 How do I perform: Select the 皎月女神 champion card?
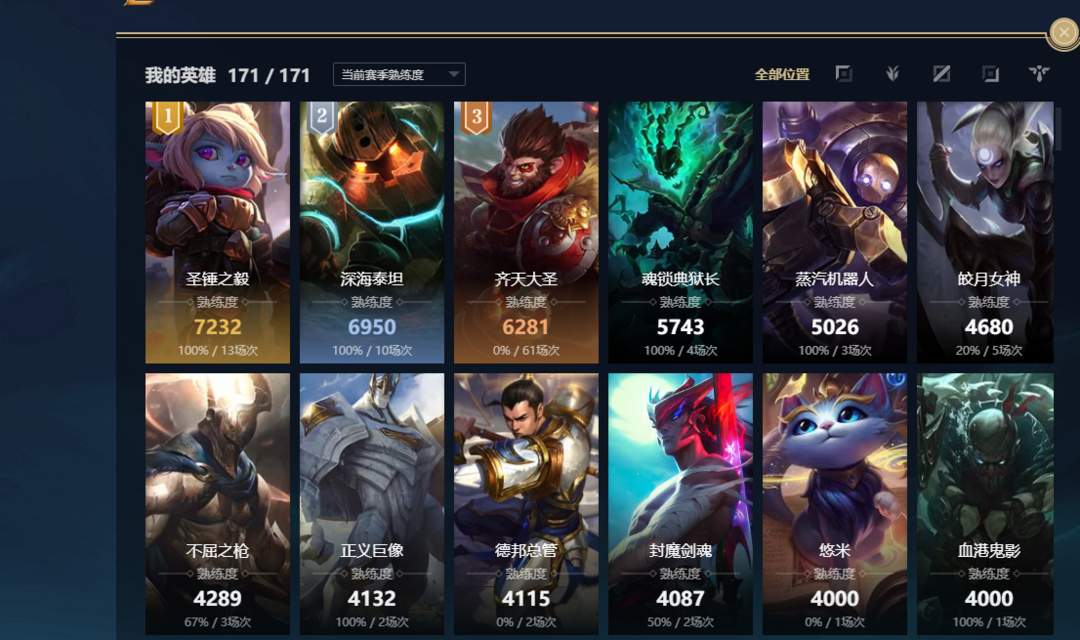(x=985, y=232)
